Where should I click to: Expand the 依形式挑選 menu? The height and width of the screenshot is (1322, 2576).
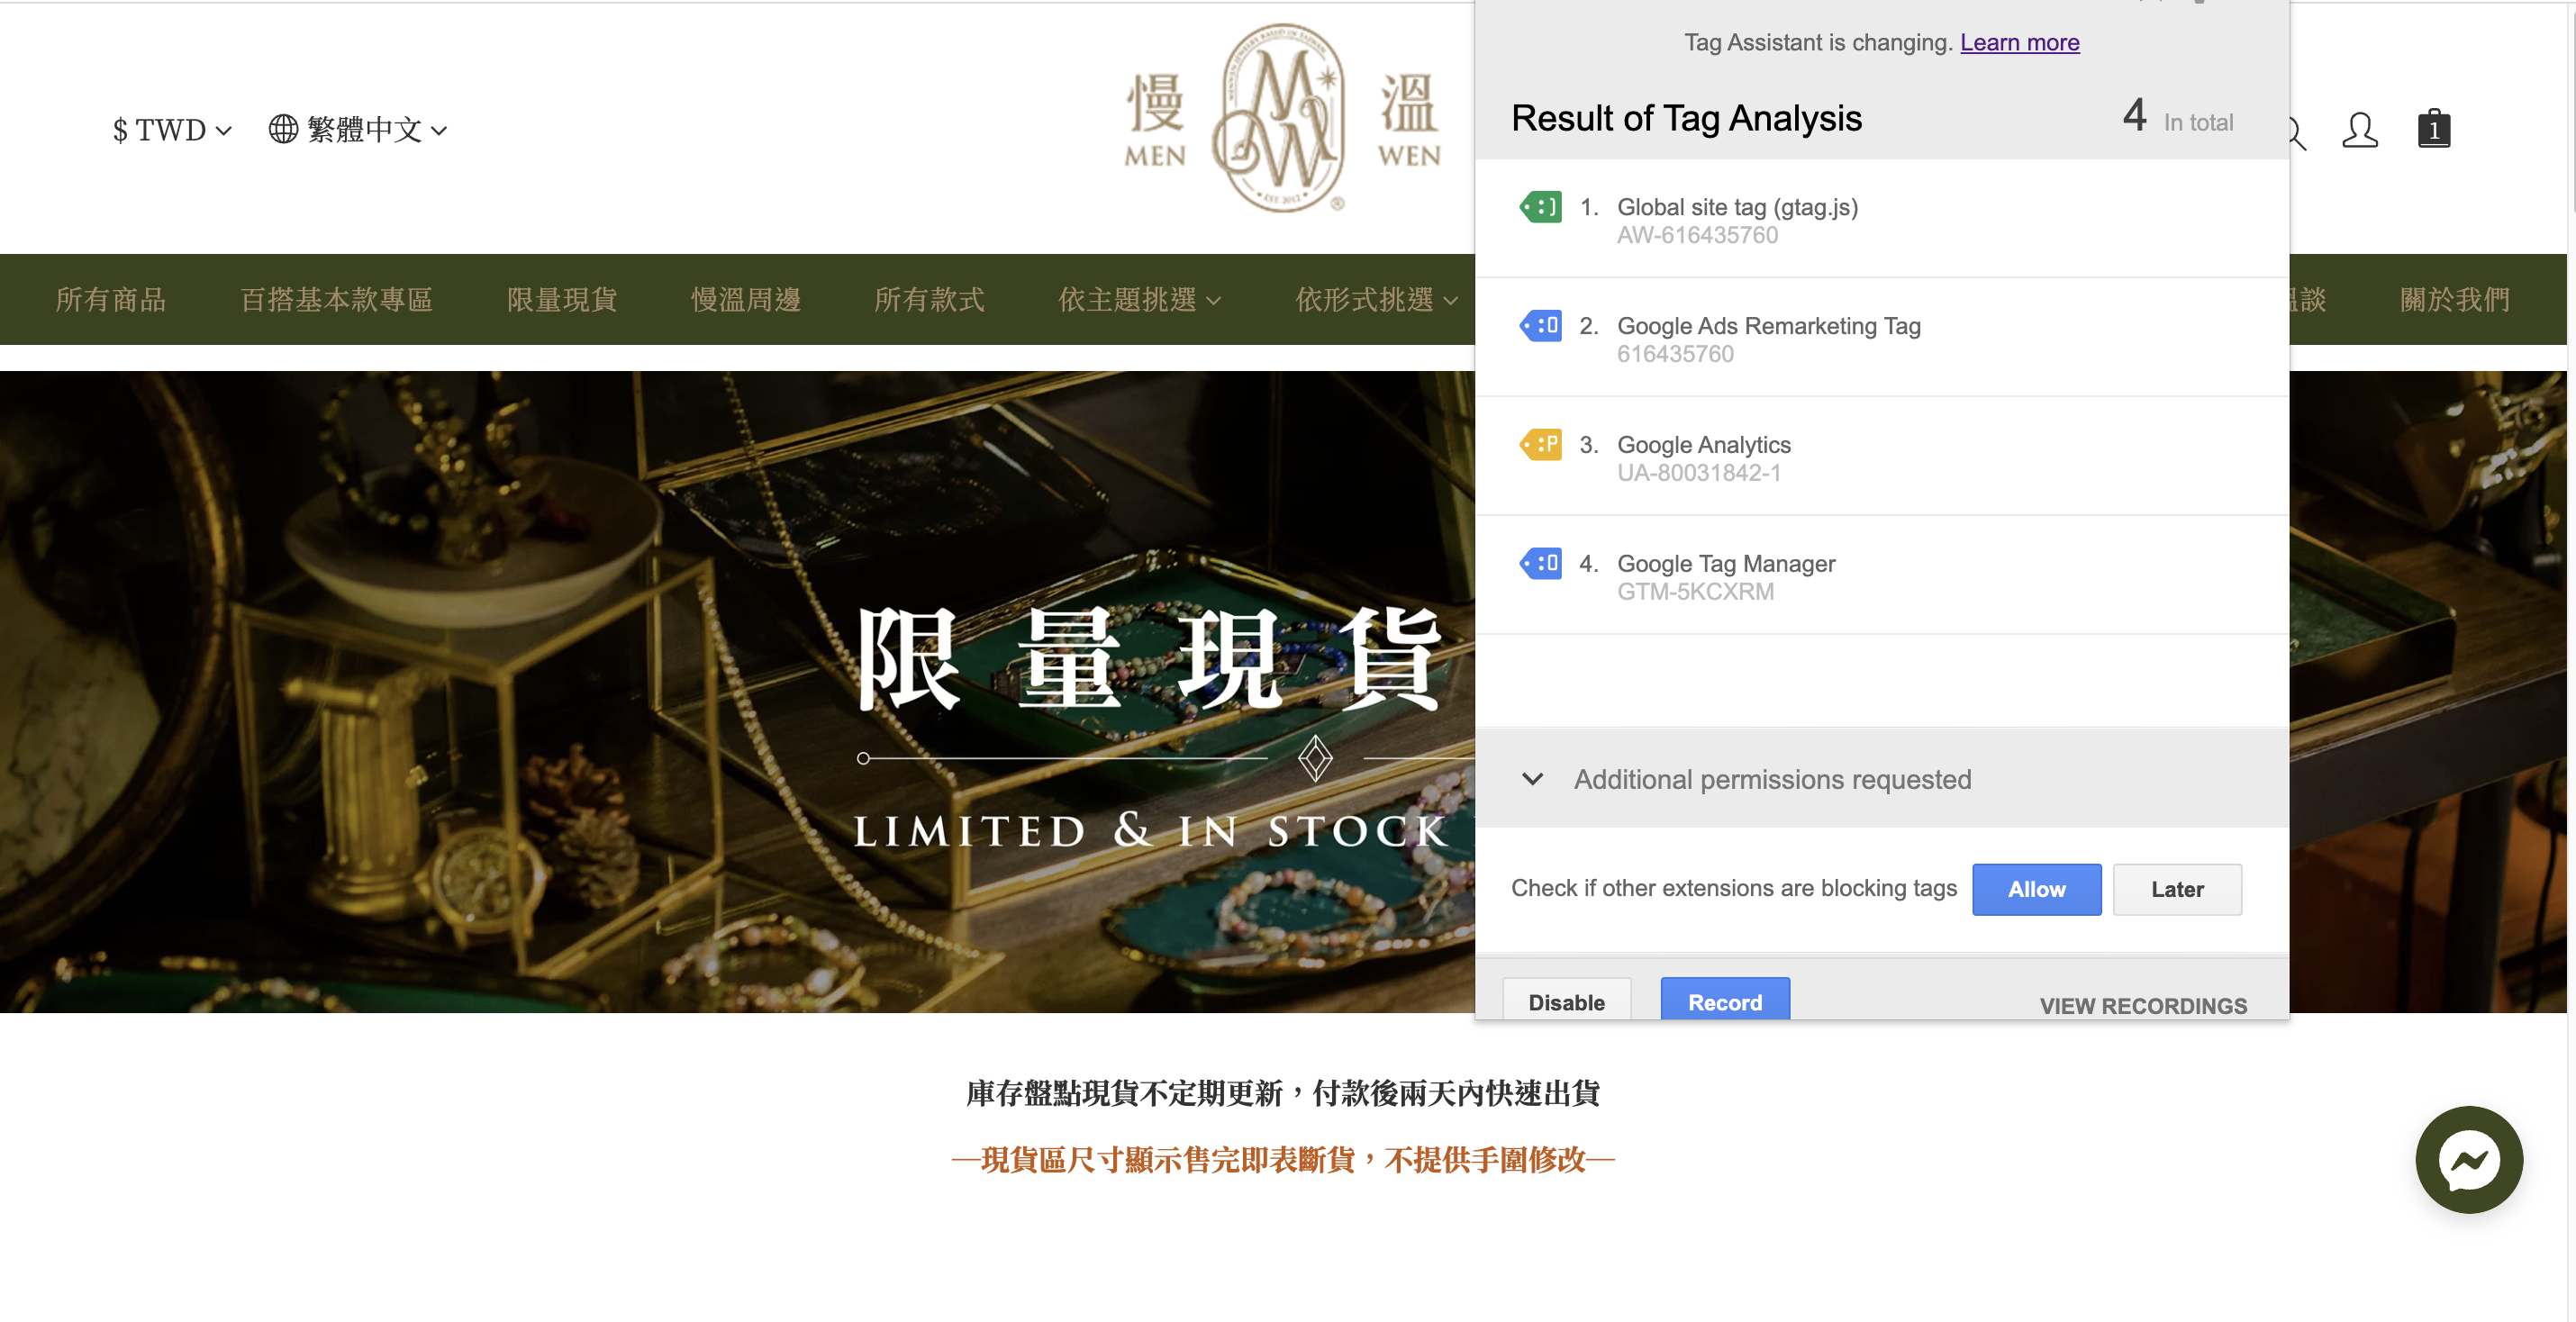[1377, 299]
